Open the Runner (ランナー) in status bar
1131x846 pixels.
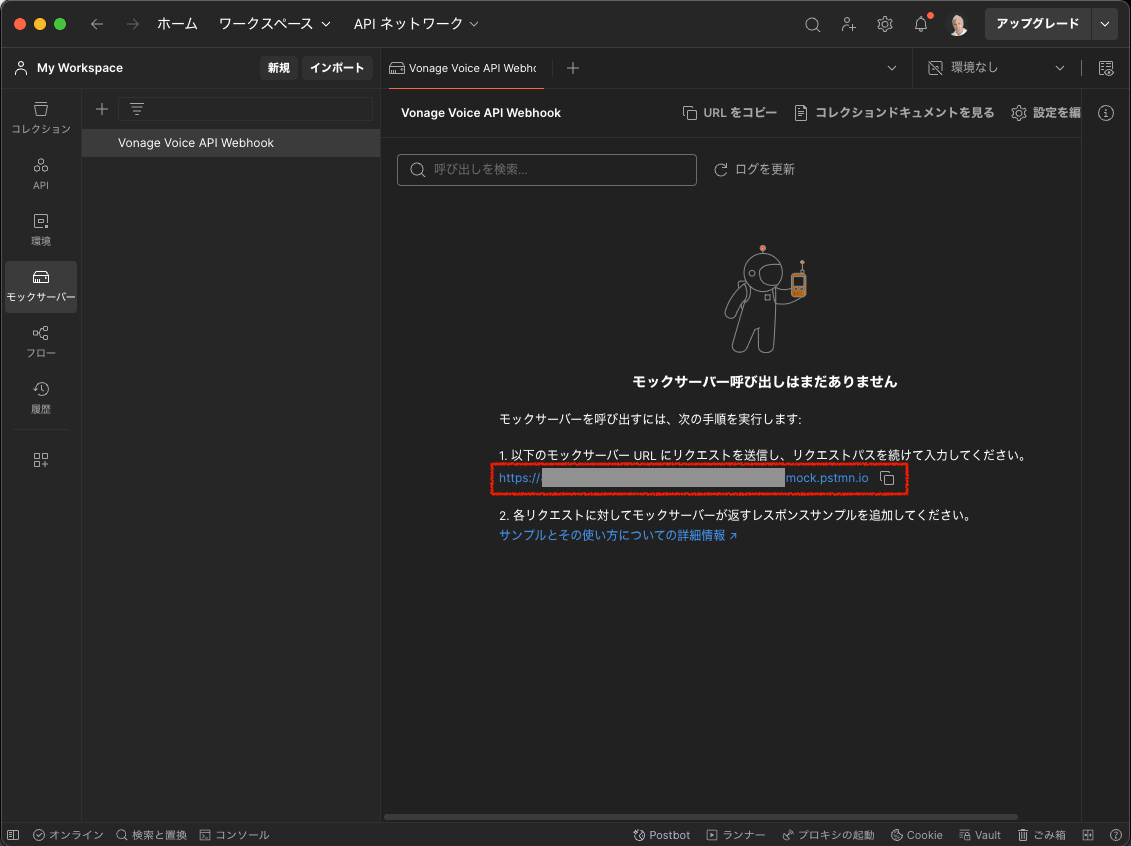coord(736,835)
